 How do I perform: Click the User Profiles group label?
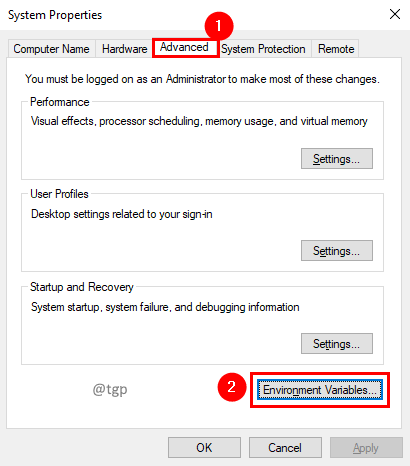[59, 194]
